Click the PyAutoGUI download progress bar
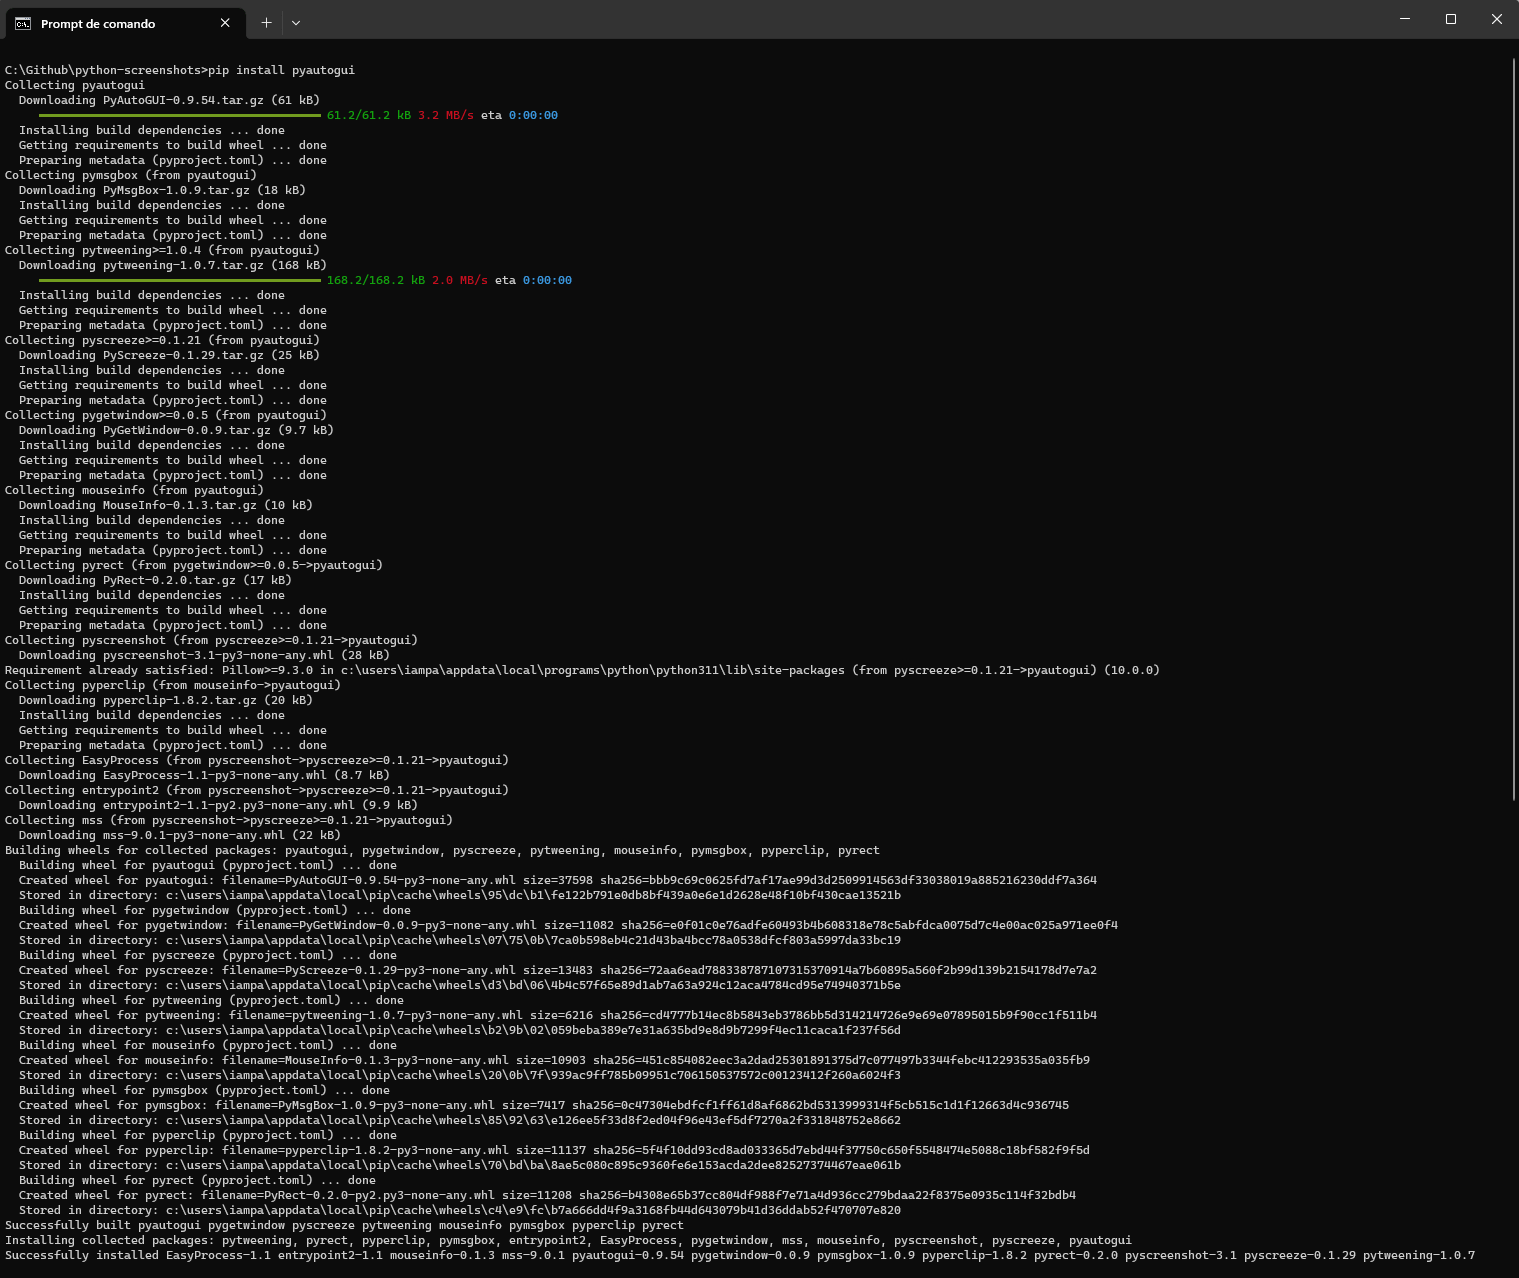The image size is (1519, 1278). click(180, 114)
